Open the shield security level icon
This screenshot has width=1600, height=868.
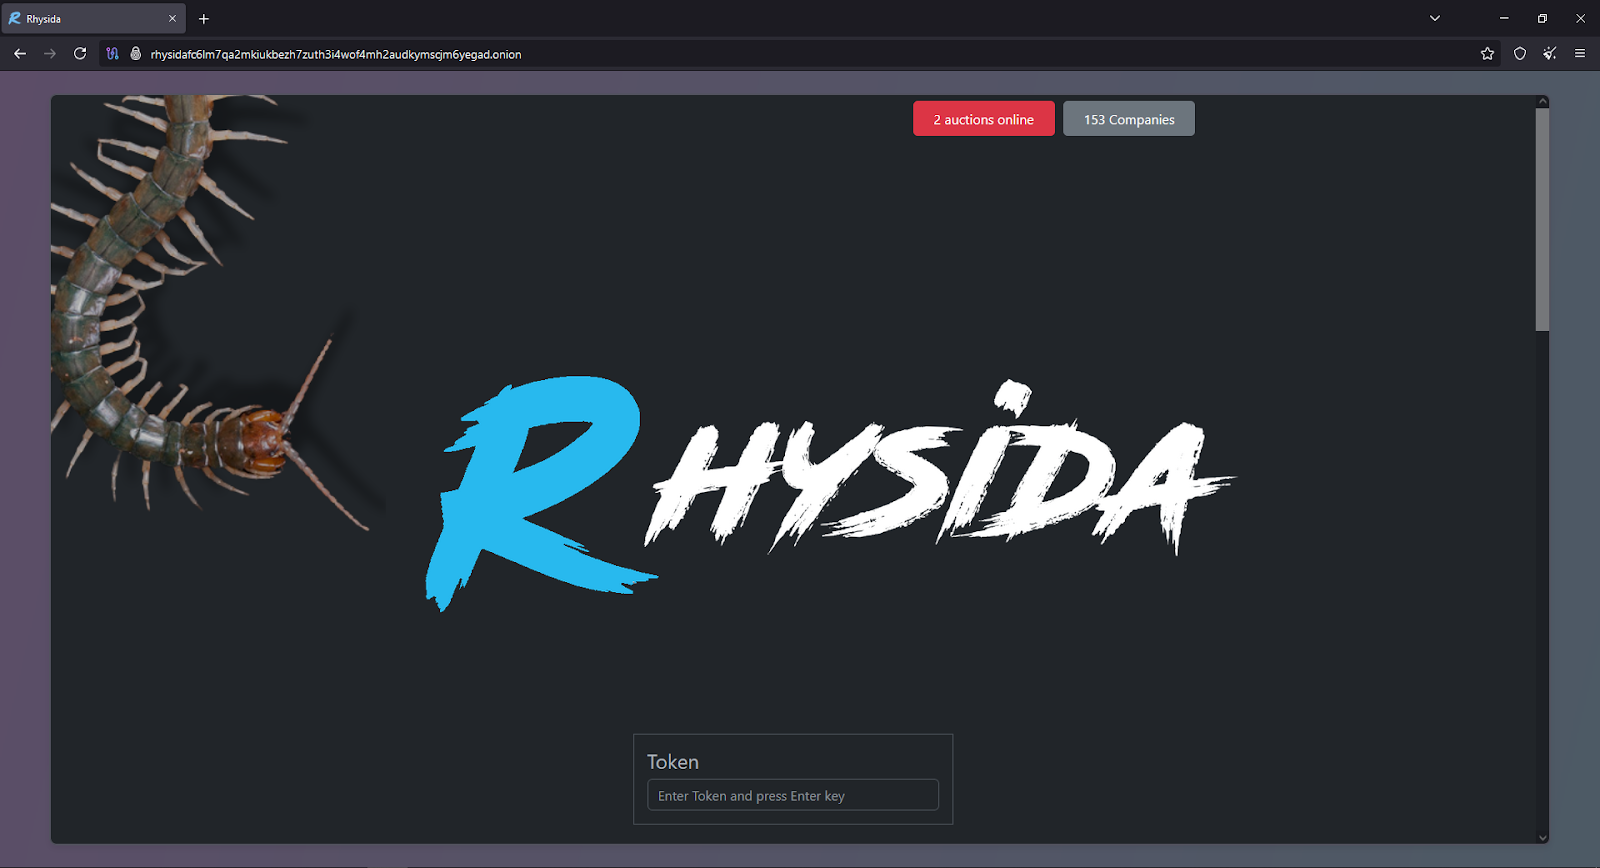[x=1520, y=54]
